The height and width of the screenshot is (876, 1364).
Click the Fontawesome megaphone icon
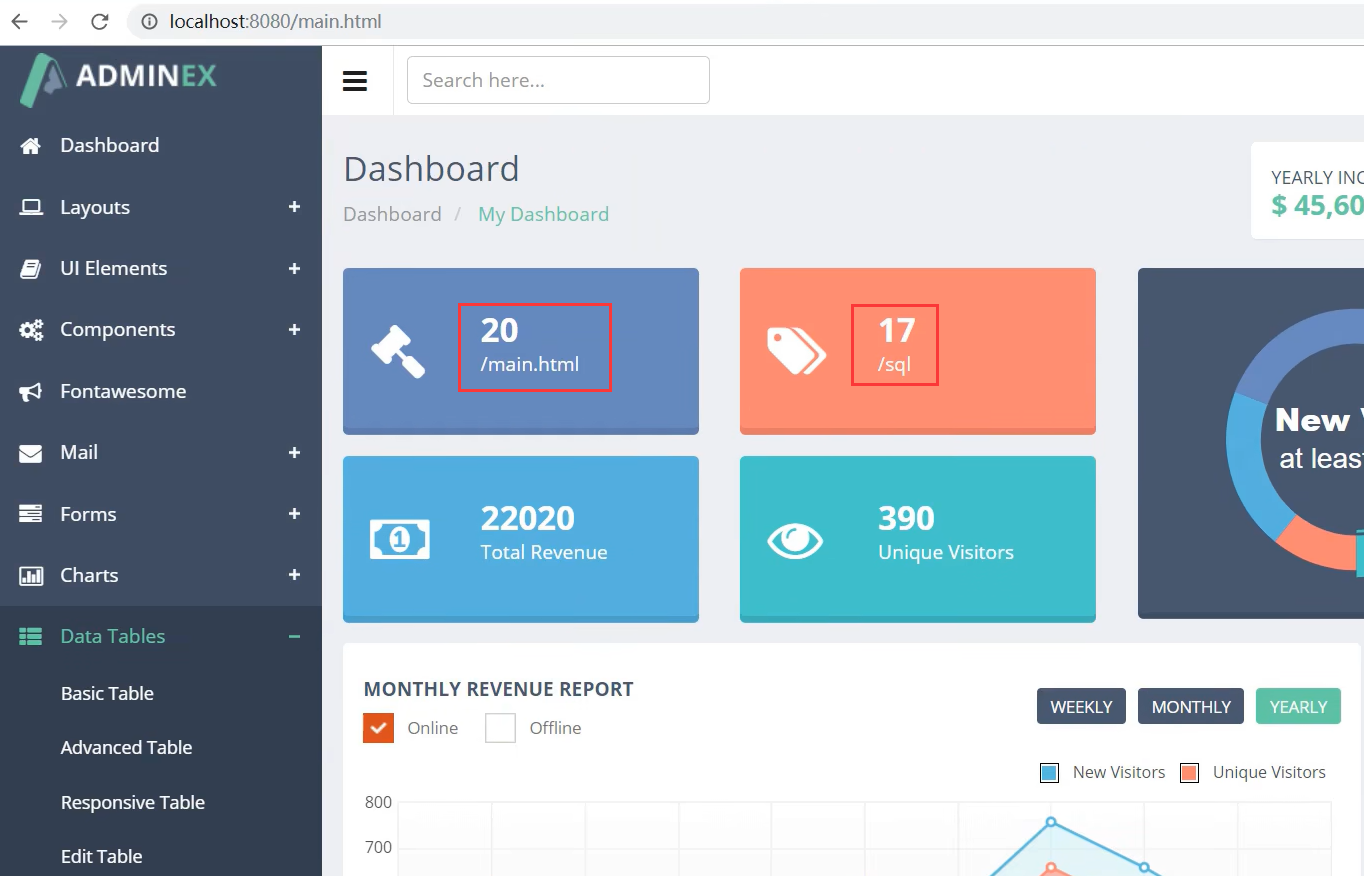click(x=31, y=392)
